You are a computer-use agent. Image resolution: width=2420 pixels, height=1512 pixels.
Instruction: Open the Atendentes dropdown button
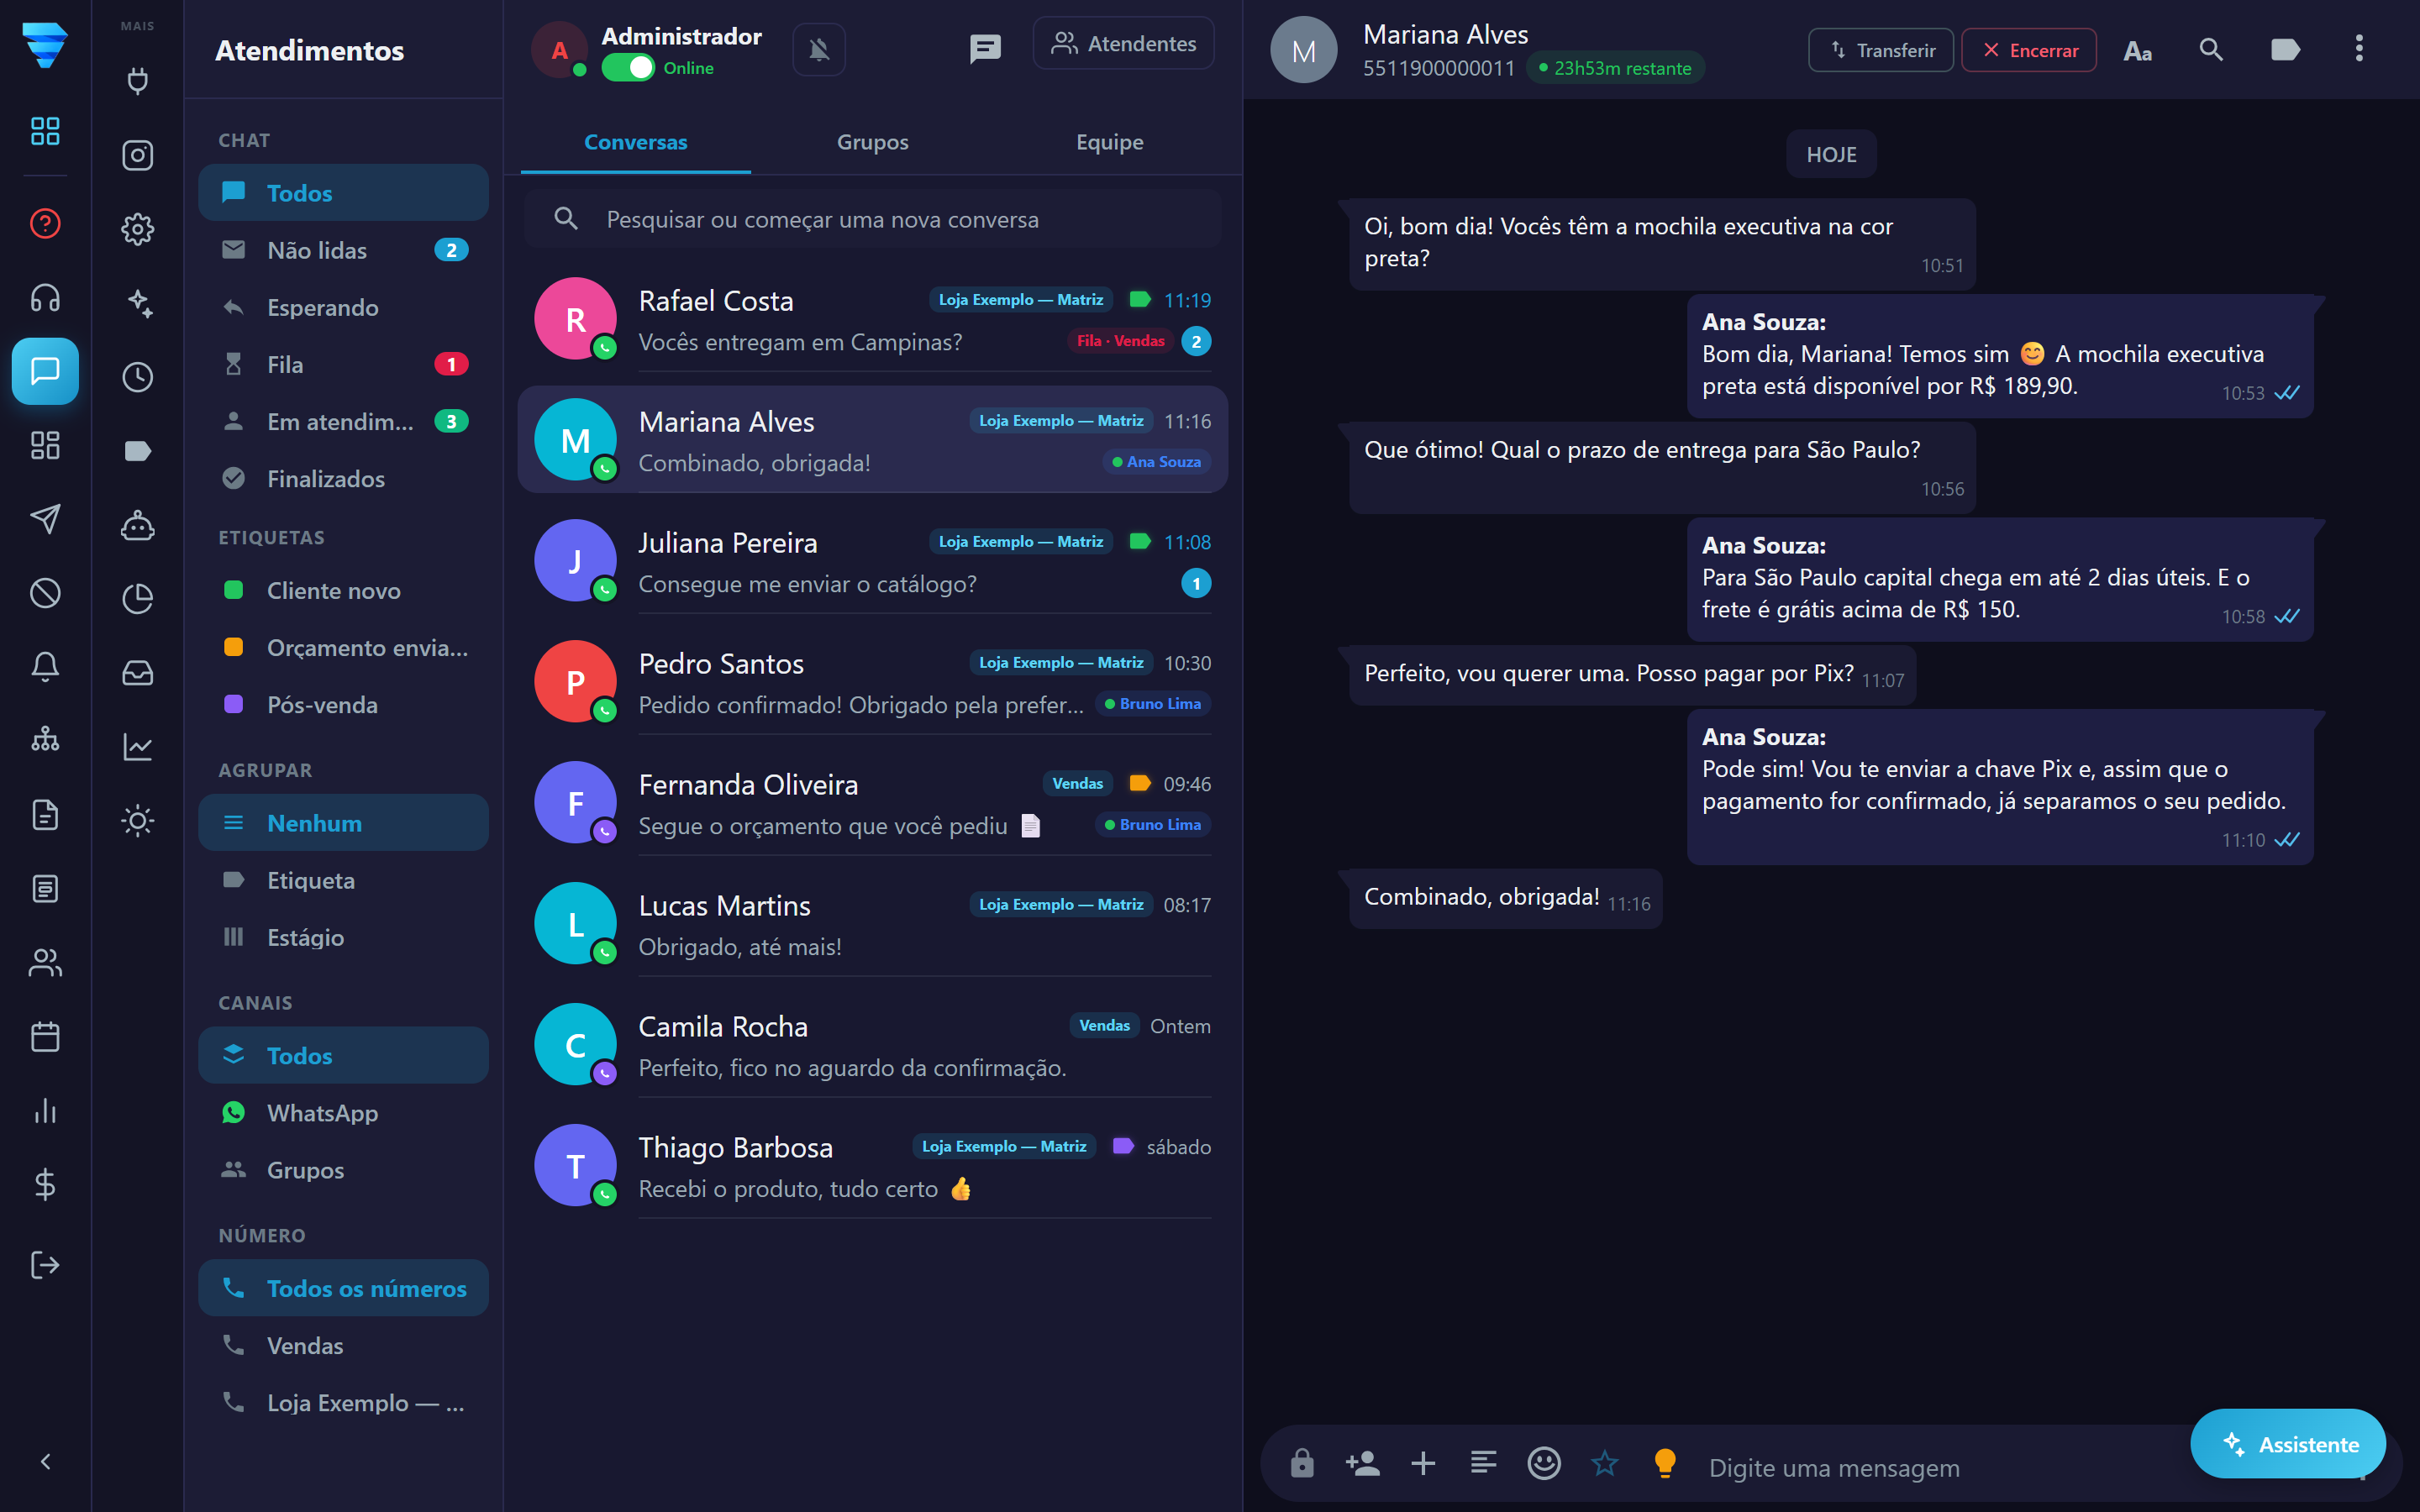pyautogui.click(x=1124, y=44)
